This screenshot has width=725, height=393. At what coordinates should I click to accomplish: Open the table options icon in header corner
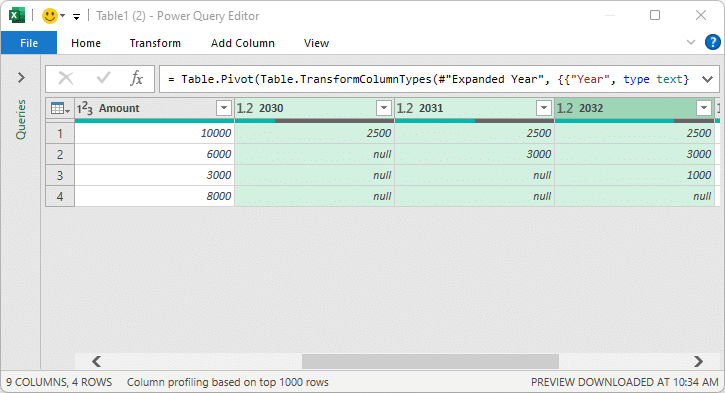tap(60, 109)
